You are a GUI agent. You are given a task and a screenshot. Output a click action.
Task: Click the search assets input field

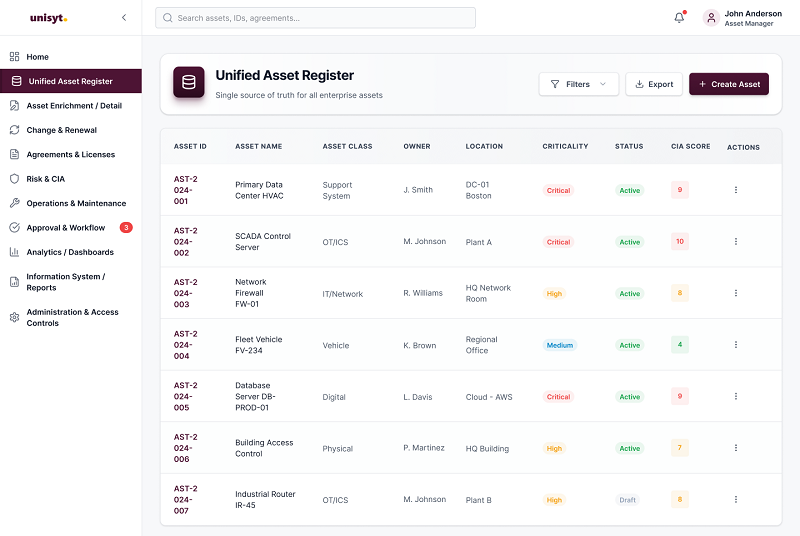coord(315,18)
